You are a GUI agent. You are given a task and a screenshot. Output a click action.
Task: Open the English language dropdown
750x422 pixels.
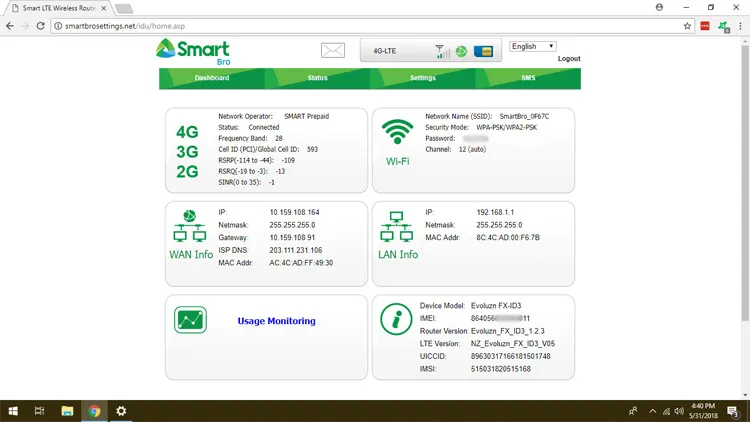[533, 46]
